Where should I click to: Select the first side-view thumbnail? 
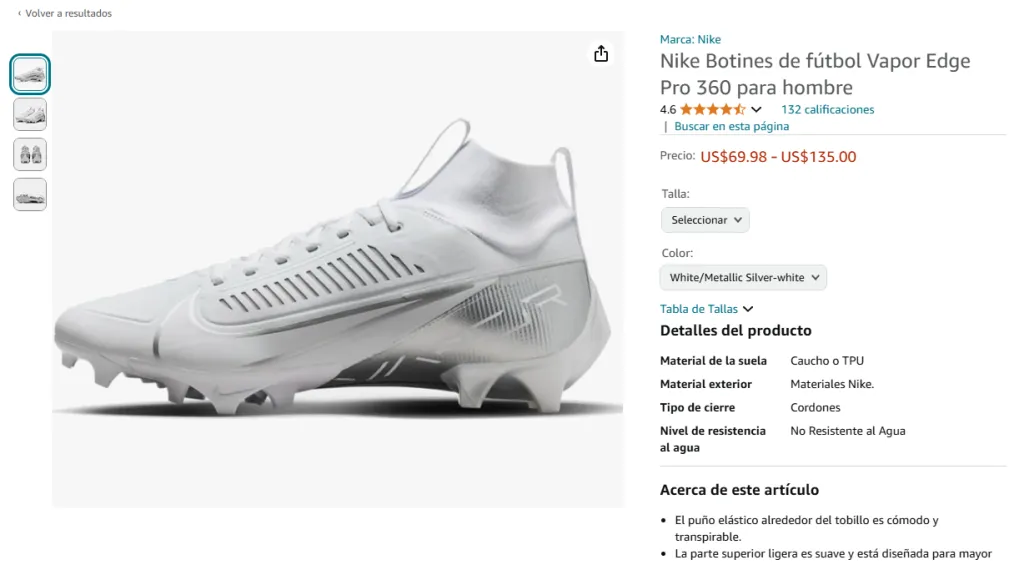30,74
